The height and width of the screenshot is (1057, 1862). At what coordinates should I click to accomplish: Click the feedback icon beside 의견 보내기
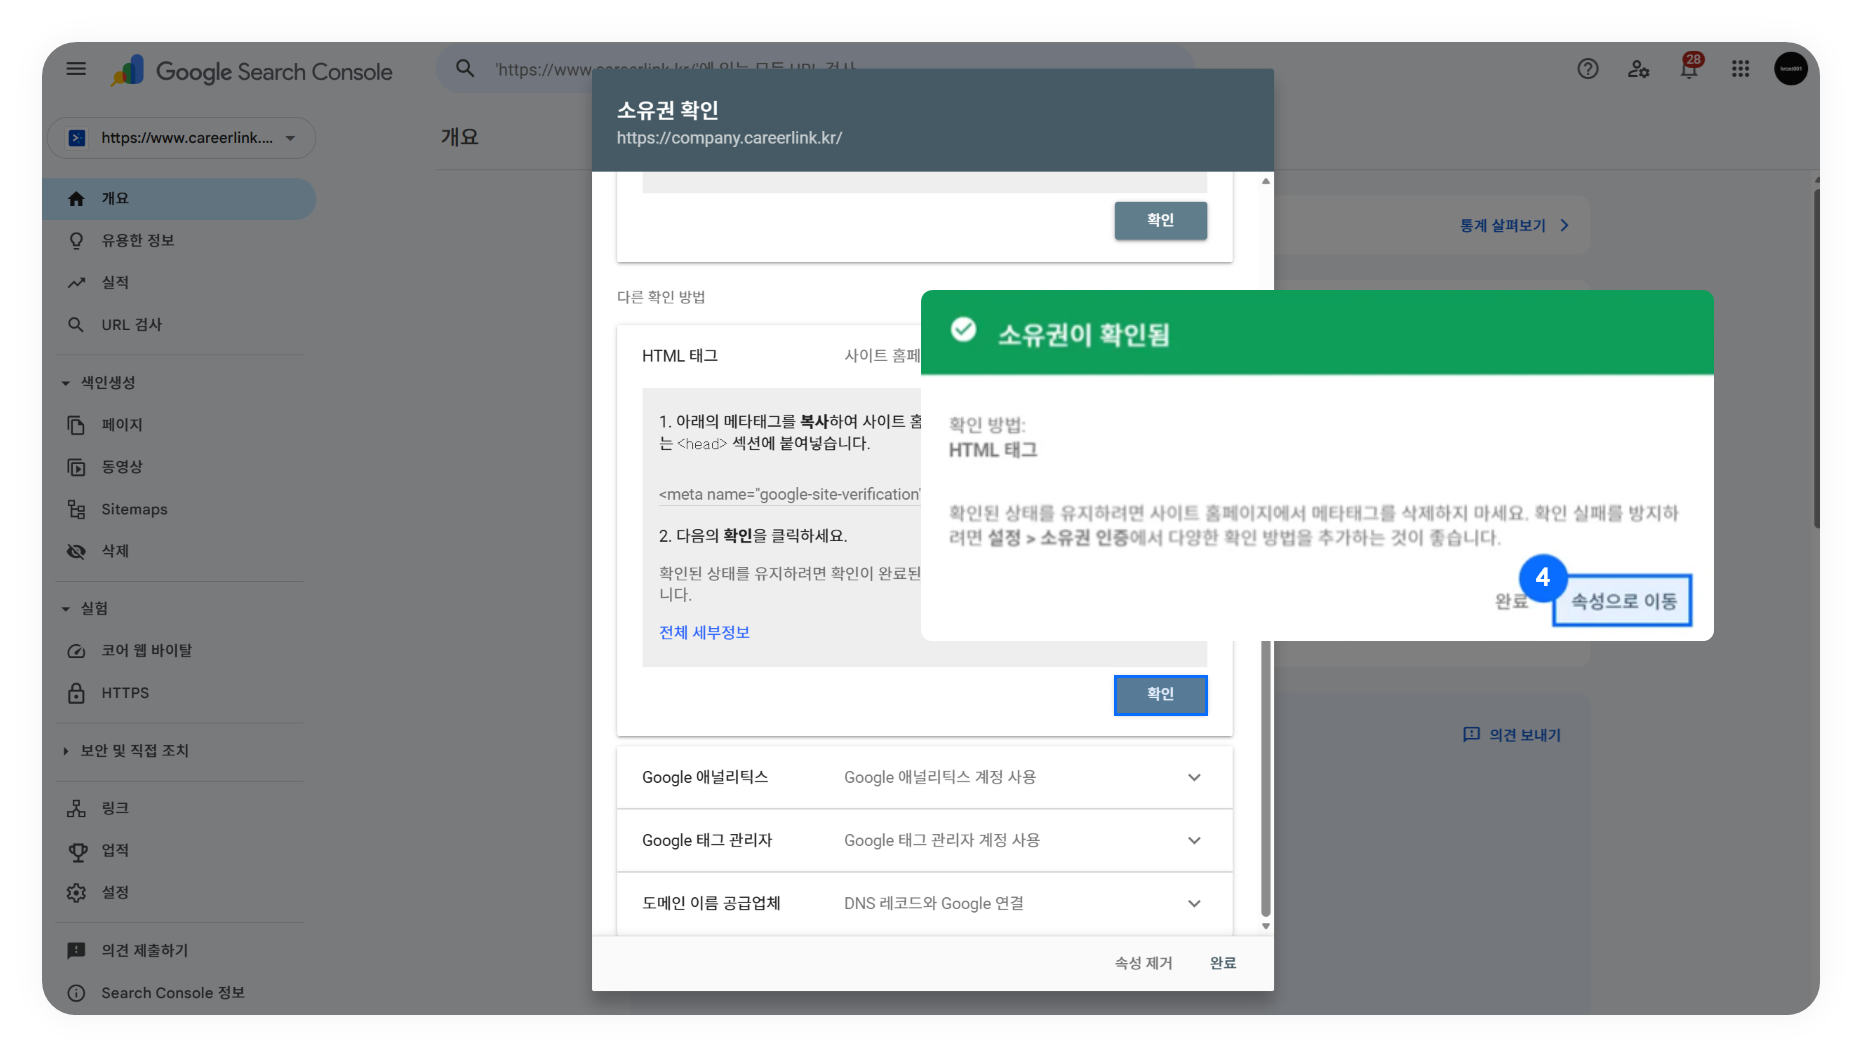pos(1471,735)
